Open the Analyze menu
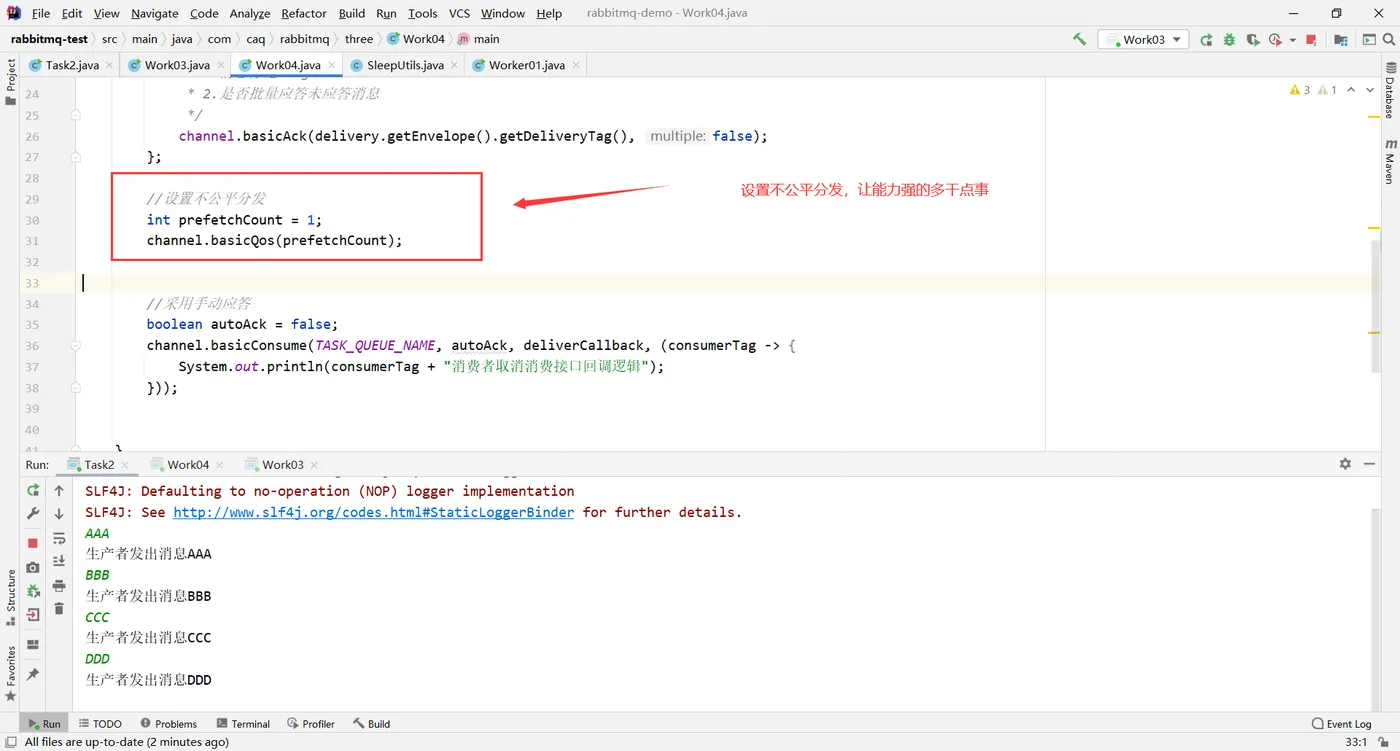Image resolution: width=1400 pixels, height=751 pixels. [250, 13]
